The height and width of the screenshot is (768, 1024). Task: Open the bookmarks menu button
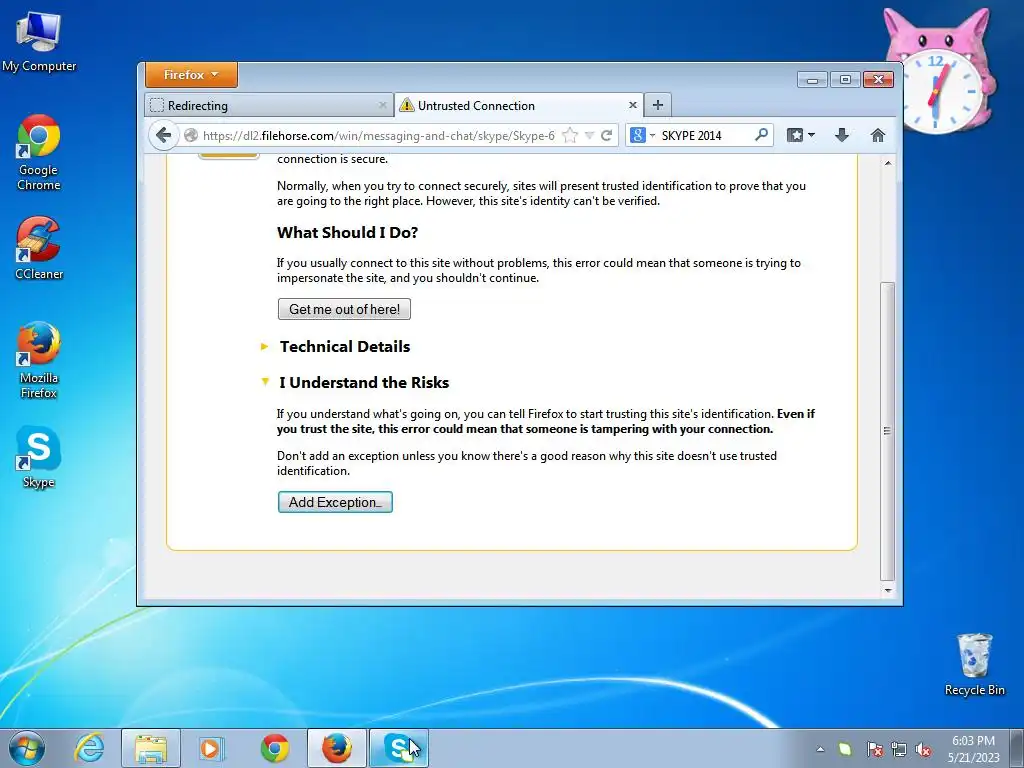801,135
